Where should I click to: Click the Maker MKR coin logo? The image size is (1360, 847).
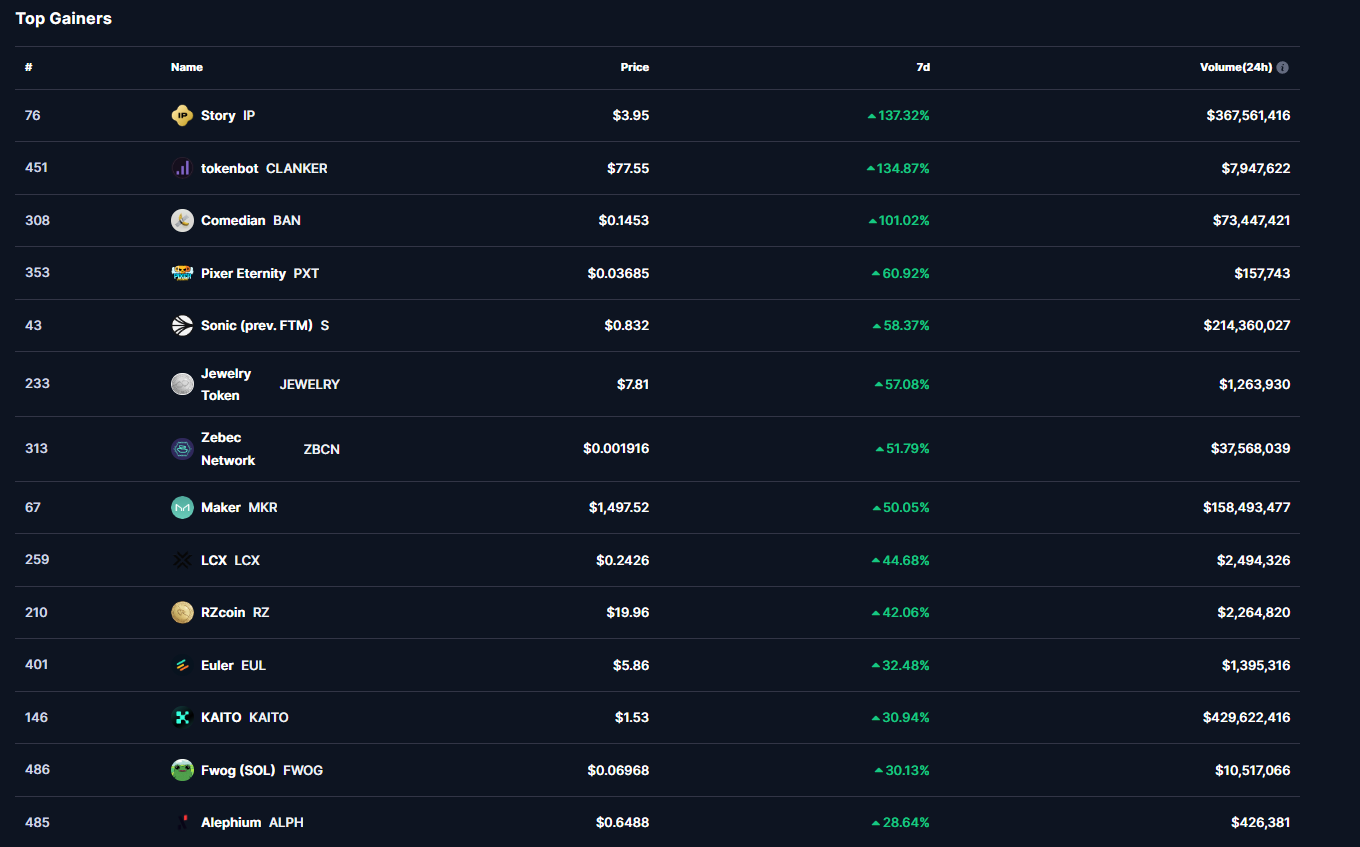pos(182,508)
